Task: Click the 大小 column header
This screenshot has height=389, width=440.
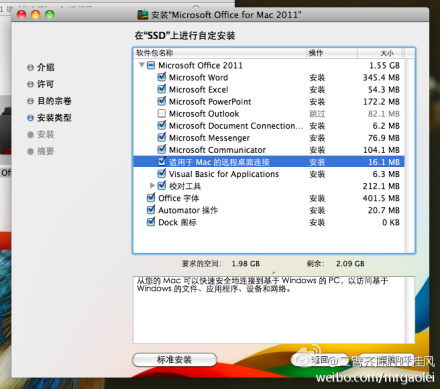Action: tap(381, 53)
